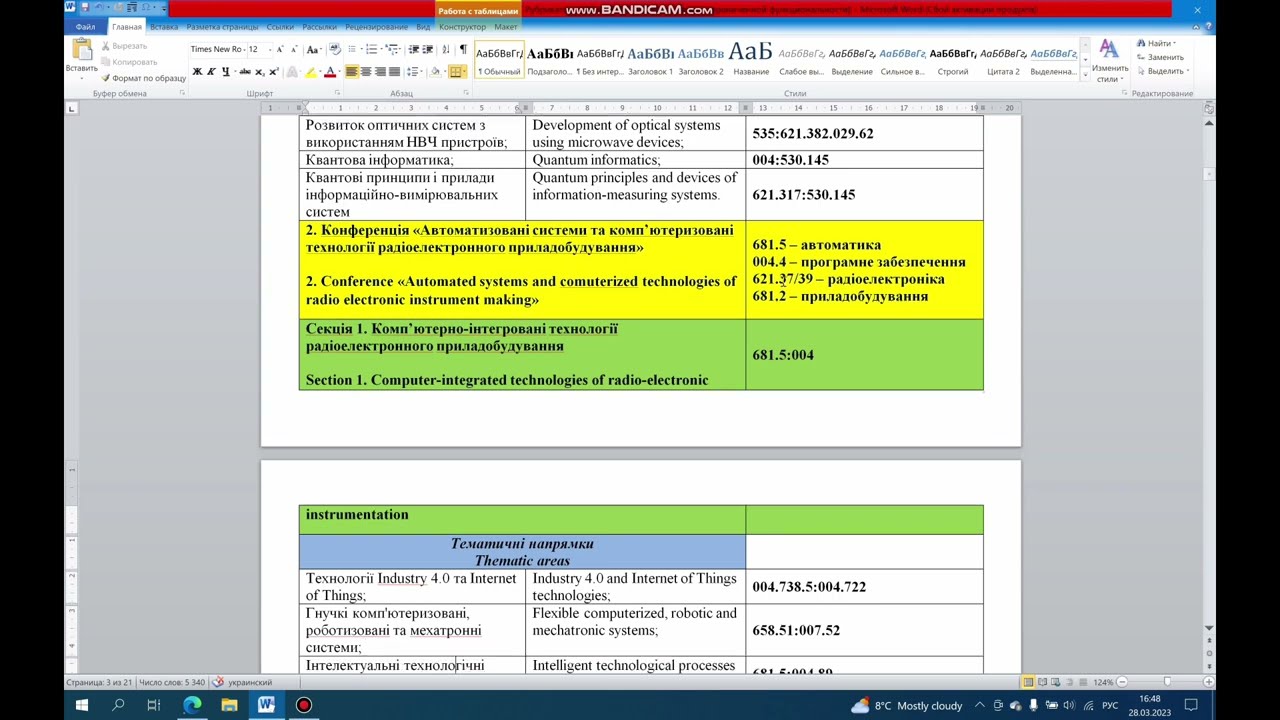The height and width of the screenshot is (720, 1280).
Task: Apply subscript formatting
Action: 259,72
